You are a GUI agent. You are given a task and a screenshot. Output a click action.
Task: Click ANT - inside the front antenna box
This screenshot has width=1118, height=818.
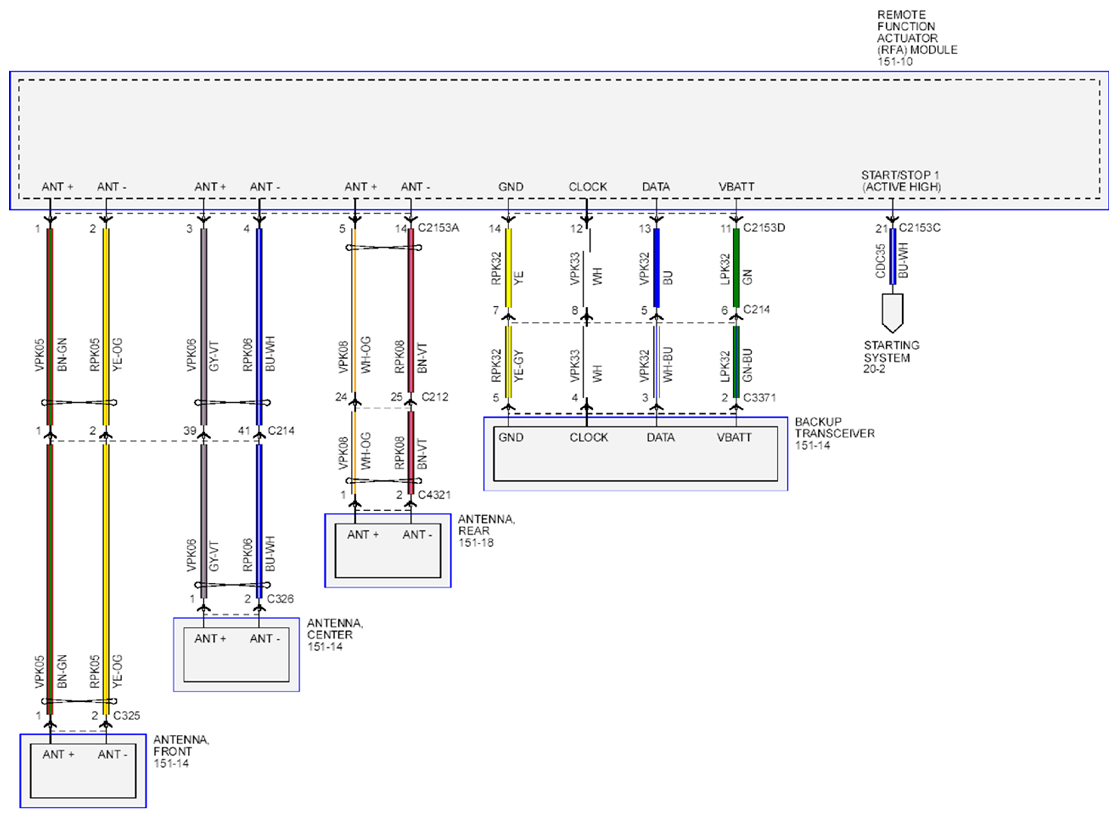113,754
